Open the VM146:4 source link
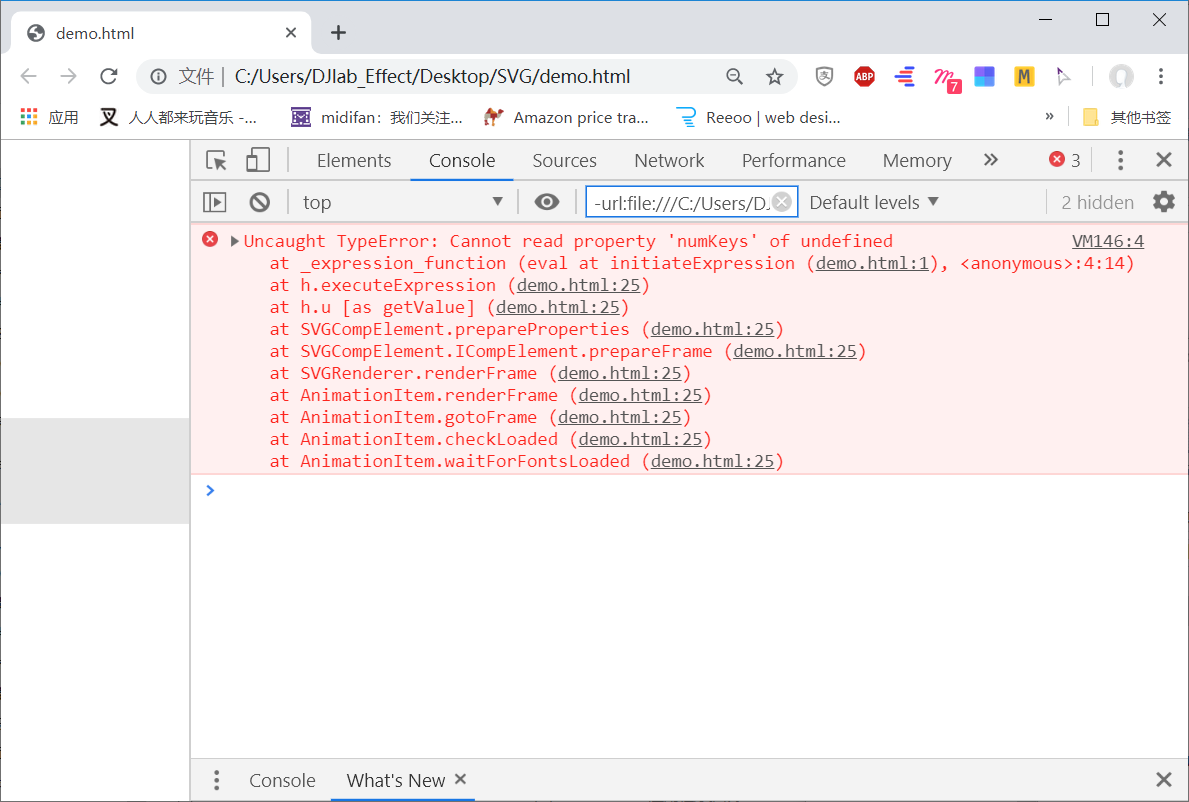Viewport: 1189px width, 802px height. point(1107,241)
